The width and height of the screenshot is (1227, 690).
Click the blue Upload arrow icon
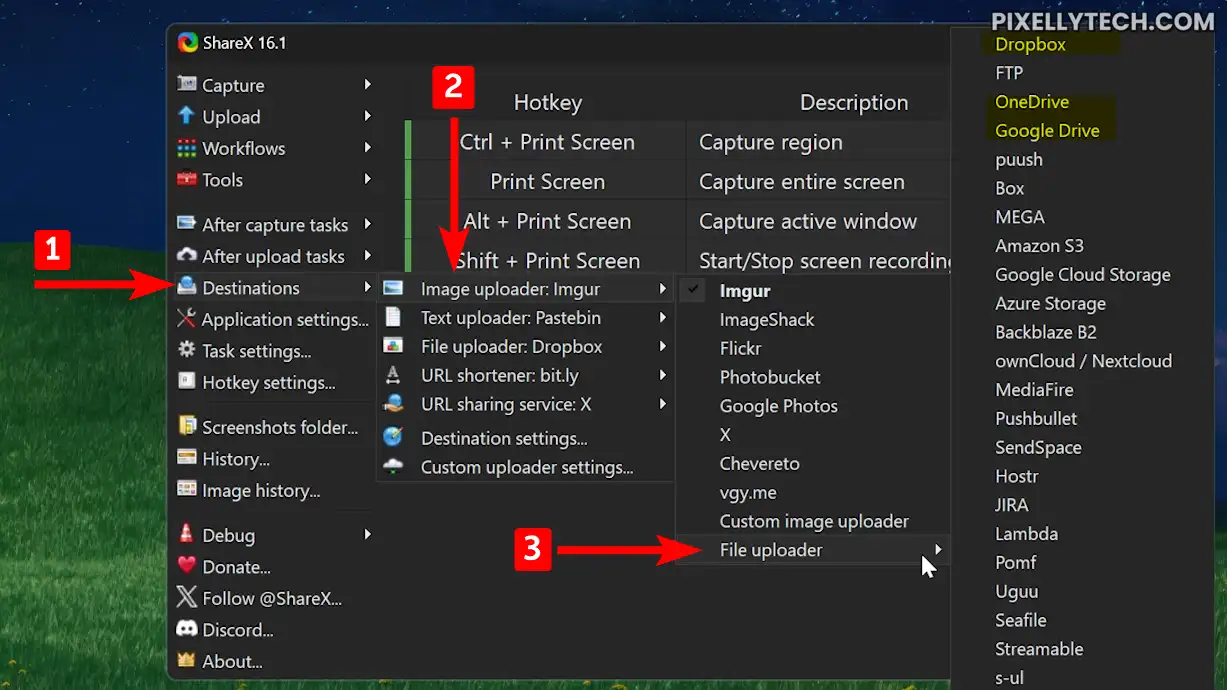(186, 116)
